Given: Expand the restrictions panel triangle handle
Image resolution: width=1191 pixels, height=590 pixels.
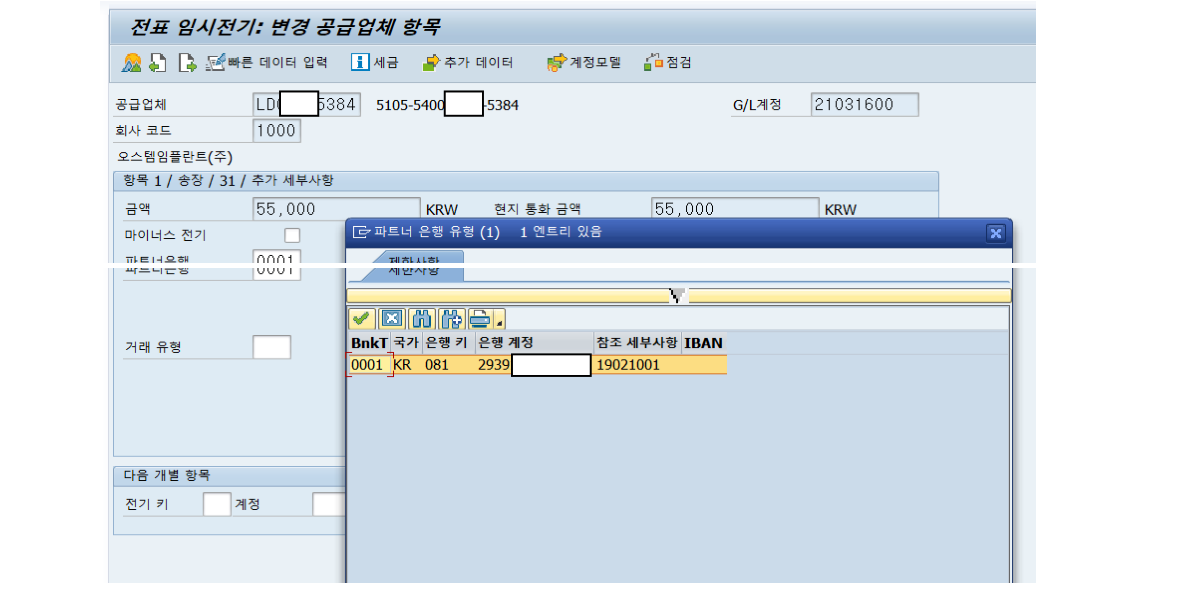Looking at the screenshot, I should [x=678, y=296].
